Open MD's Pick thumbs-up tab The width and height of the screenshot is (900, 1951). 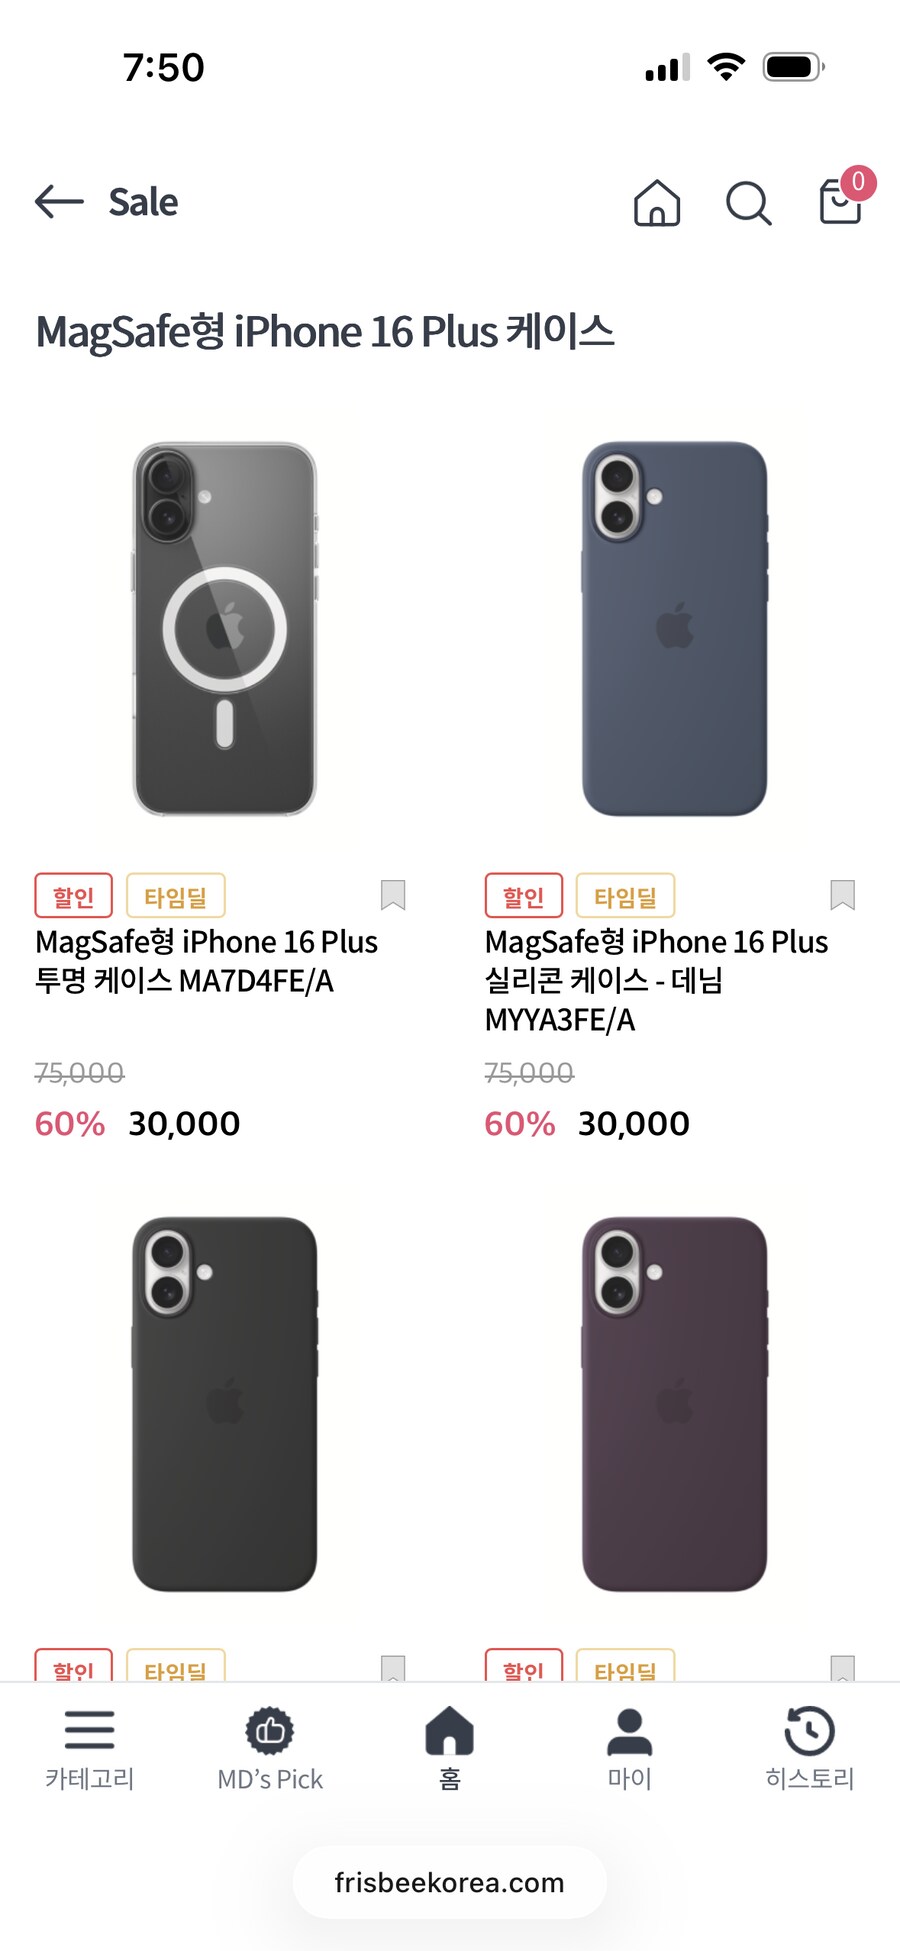click(x=270, y=1749)
